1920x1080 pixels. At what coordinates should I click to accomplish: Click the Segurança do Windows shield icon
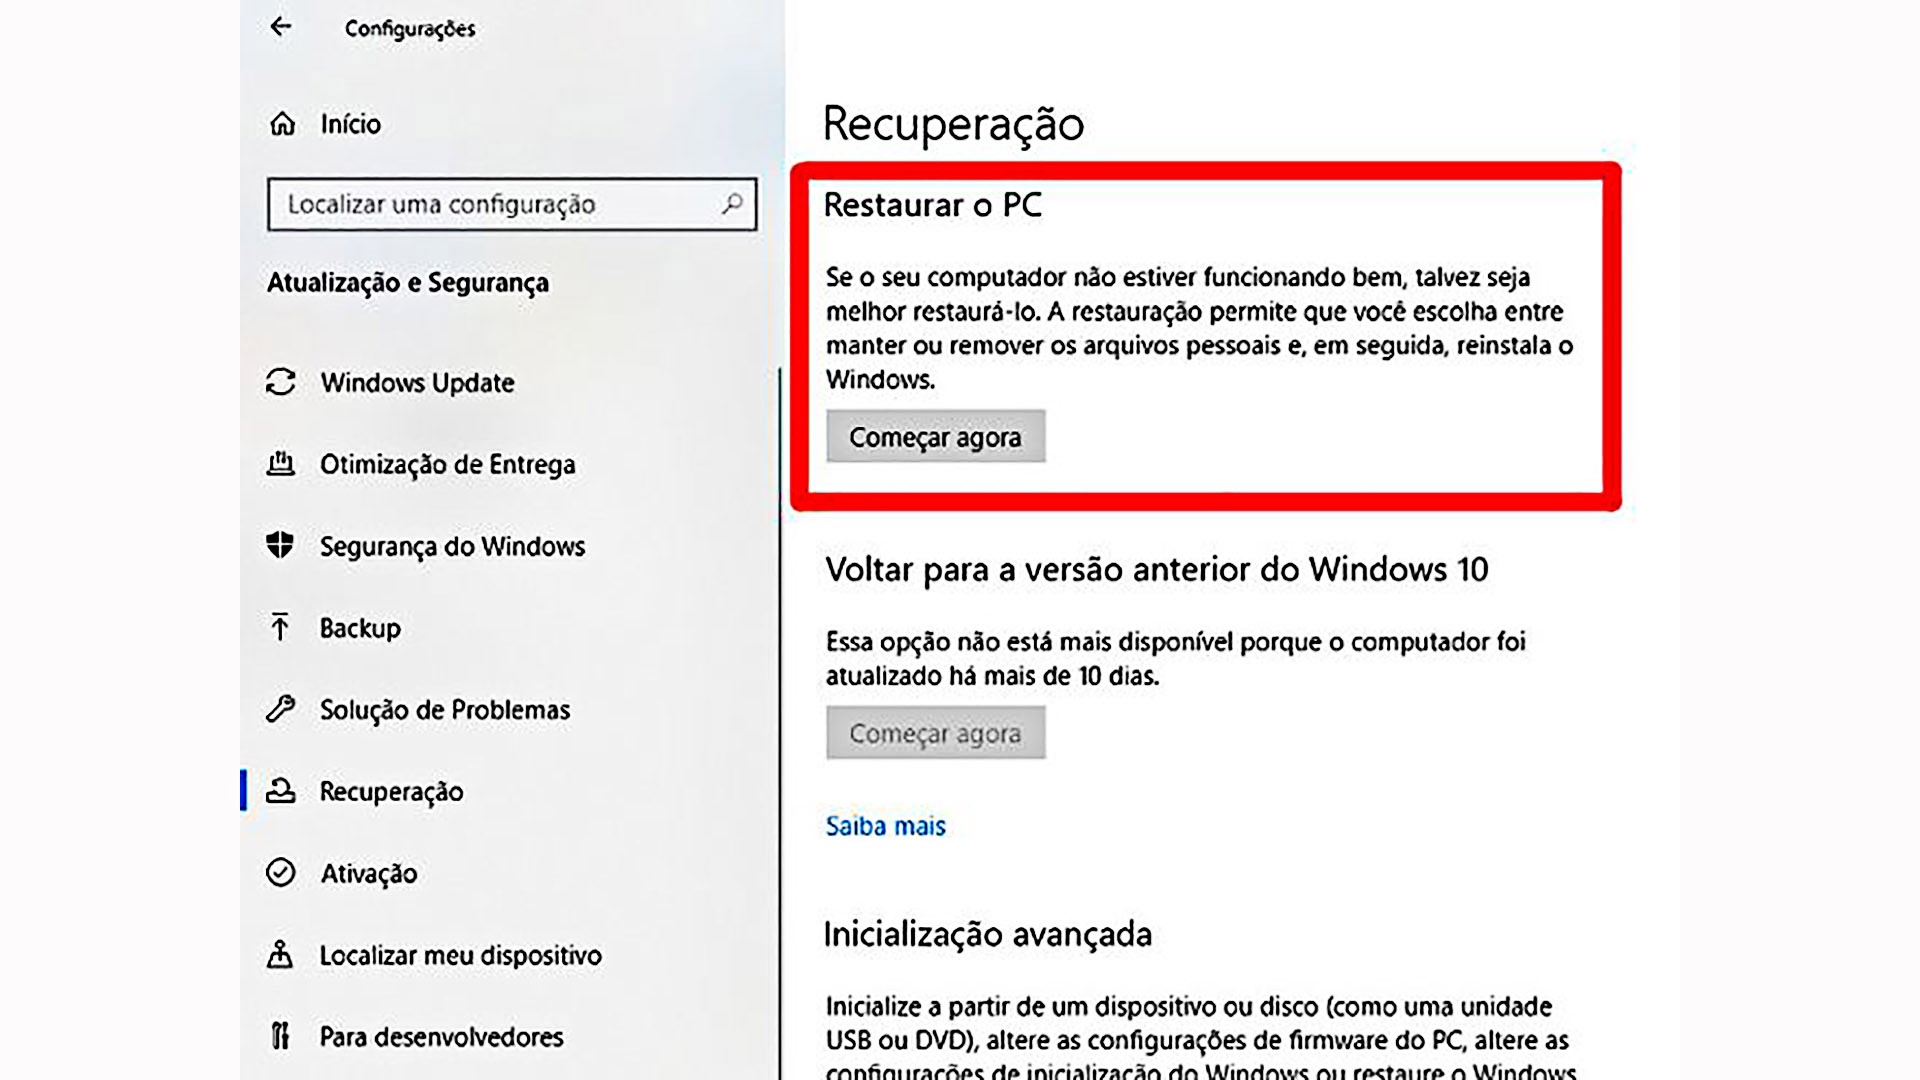point(281,545)
